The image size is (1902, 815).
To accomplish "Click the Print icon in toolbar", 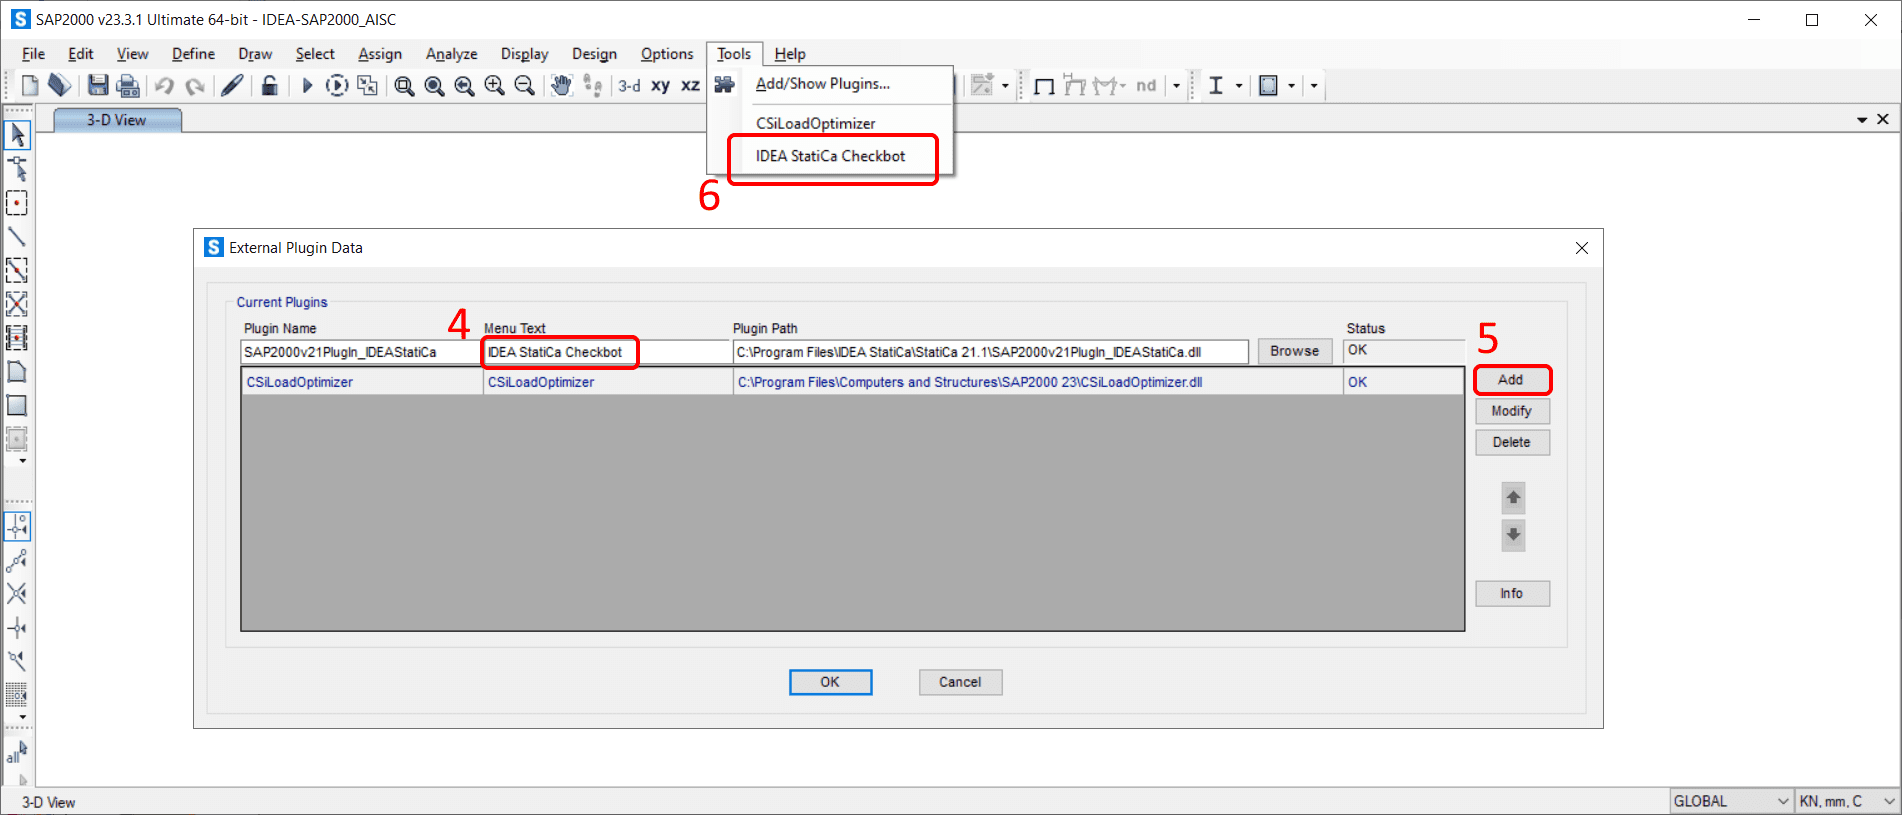I will tap(127, 86).
